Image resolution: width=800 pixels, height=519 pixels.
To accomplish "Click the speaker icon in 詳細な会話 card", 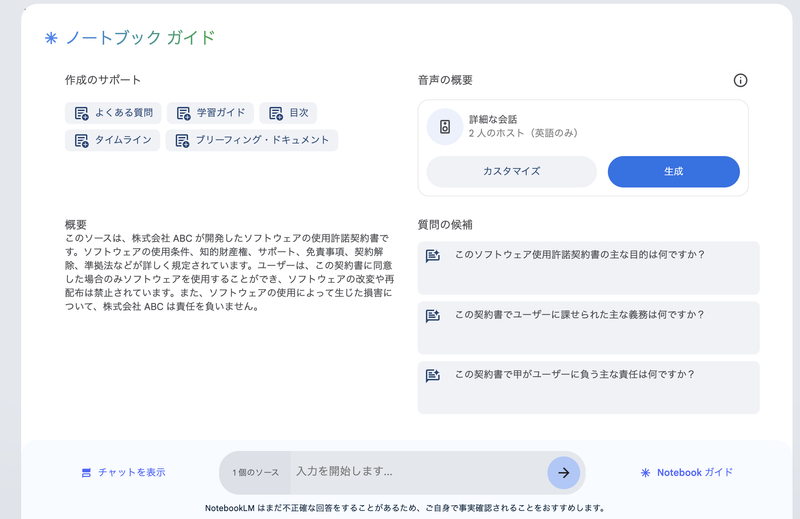I will (x=445, y=126).
